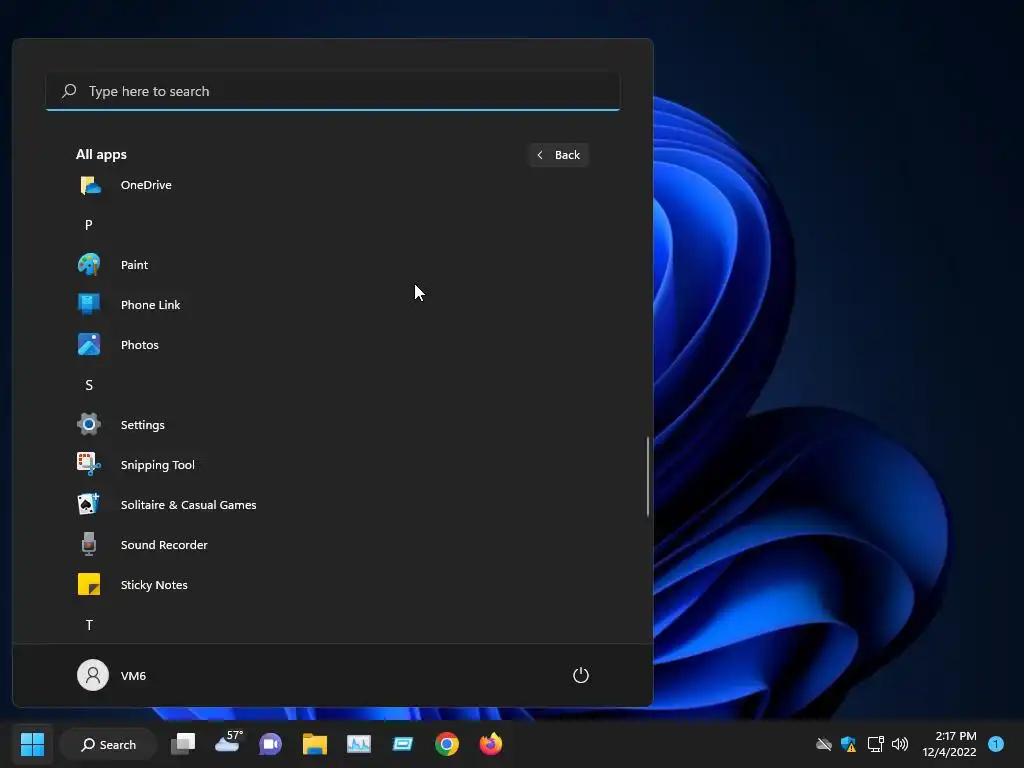Viewport: 1024px width, 768px height.
Task: Open the Chat app on taskbar
Action: (270, 744)
